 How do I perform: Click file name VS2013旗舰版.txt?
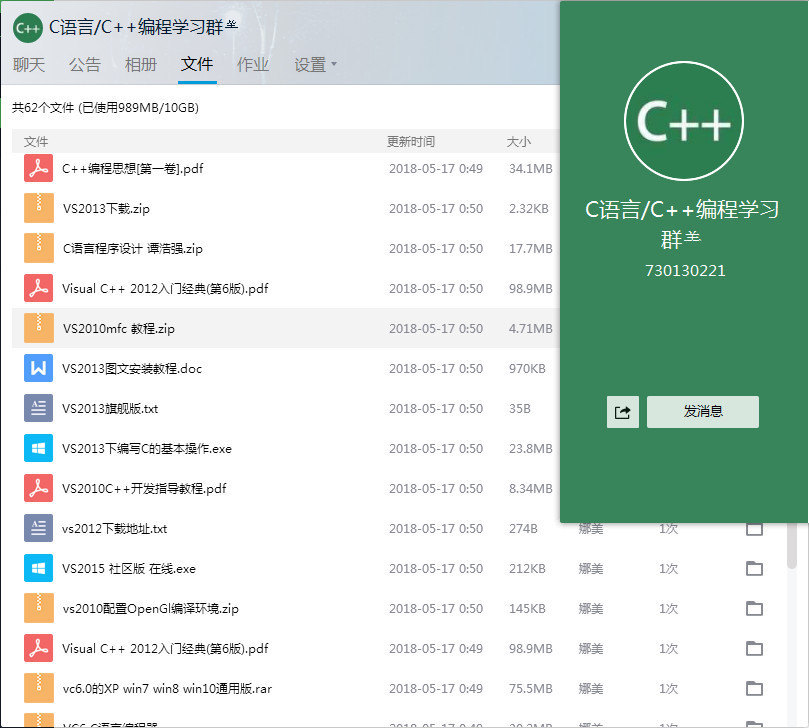tap(110, 408)
